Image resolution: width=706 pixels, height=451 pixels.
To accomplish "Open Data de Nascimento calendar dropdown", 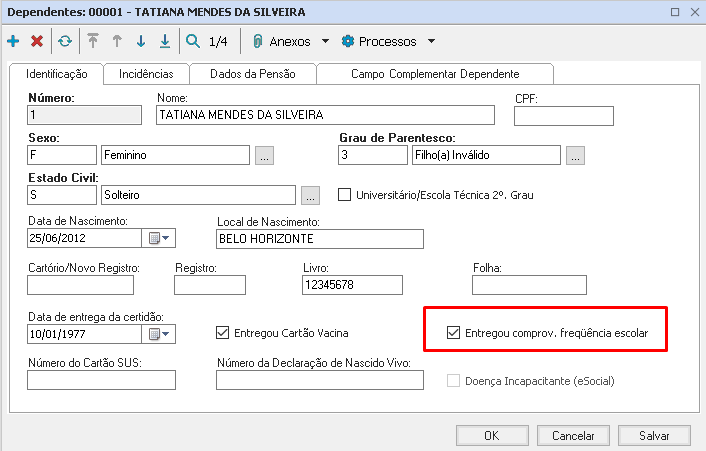I will tap(158, 238).
